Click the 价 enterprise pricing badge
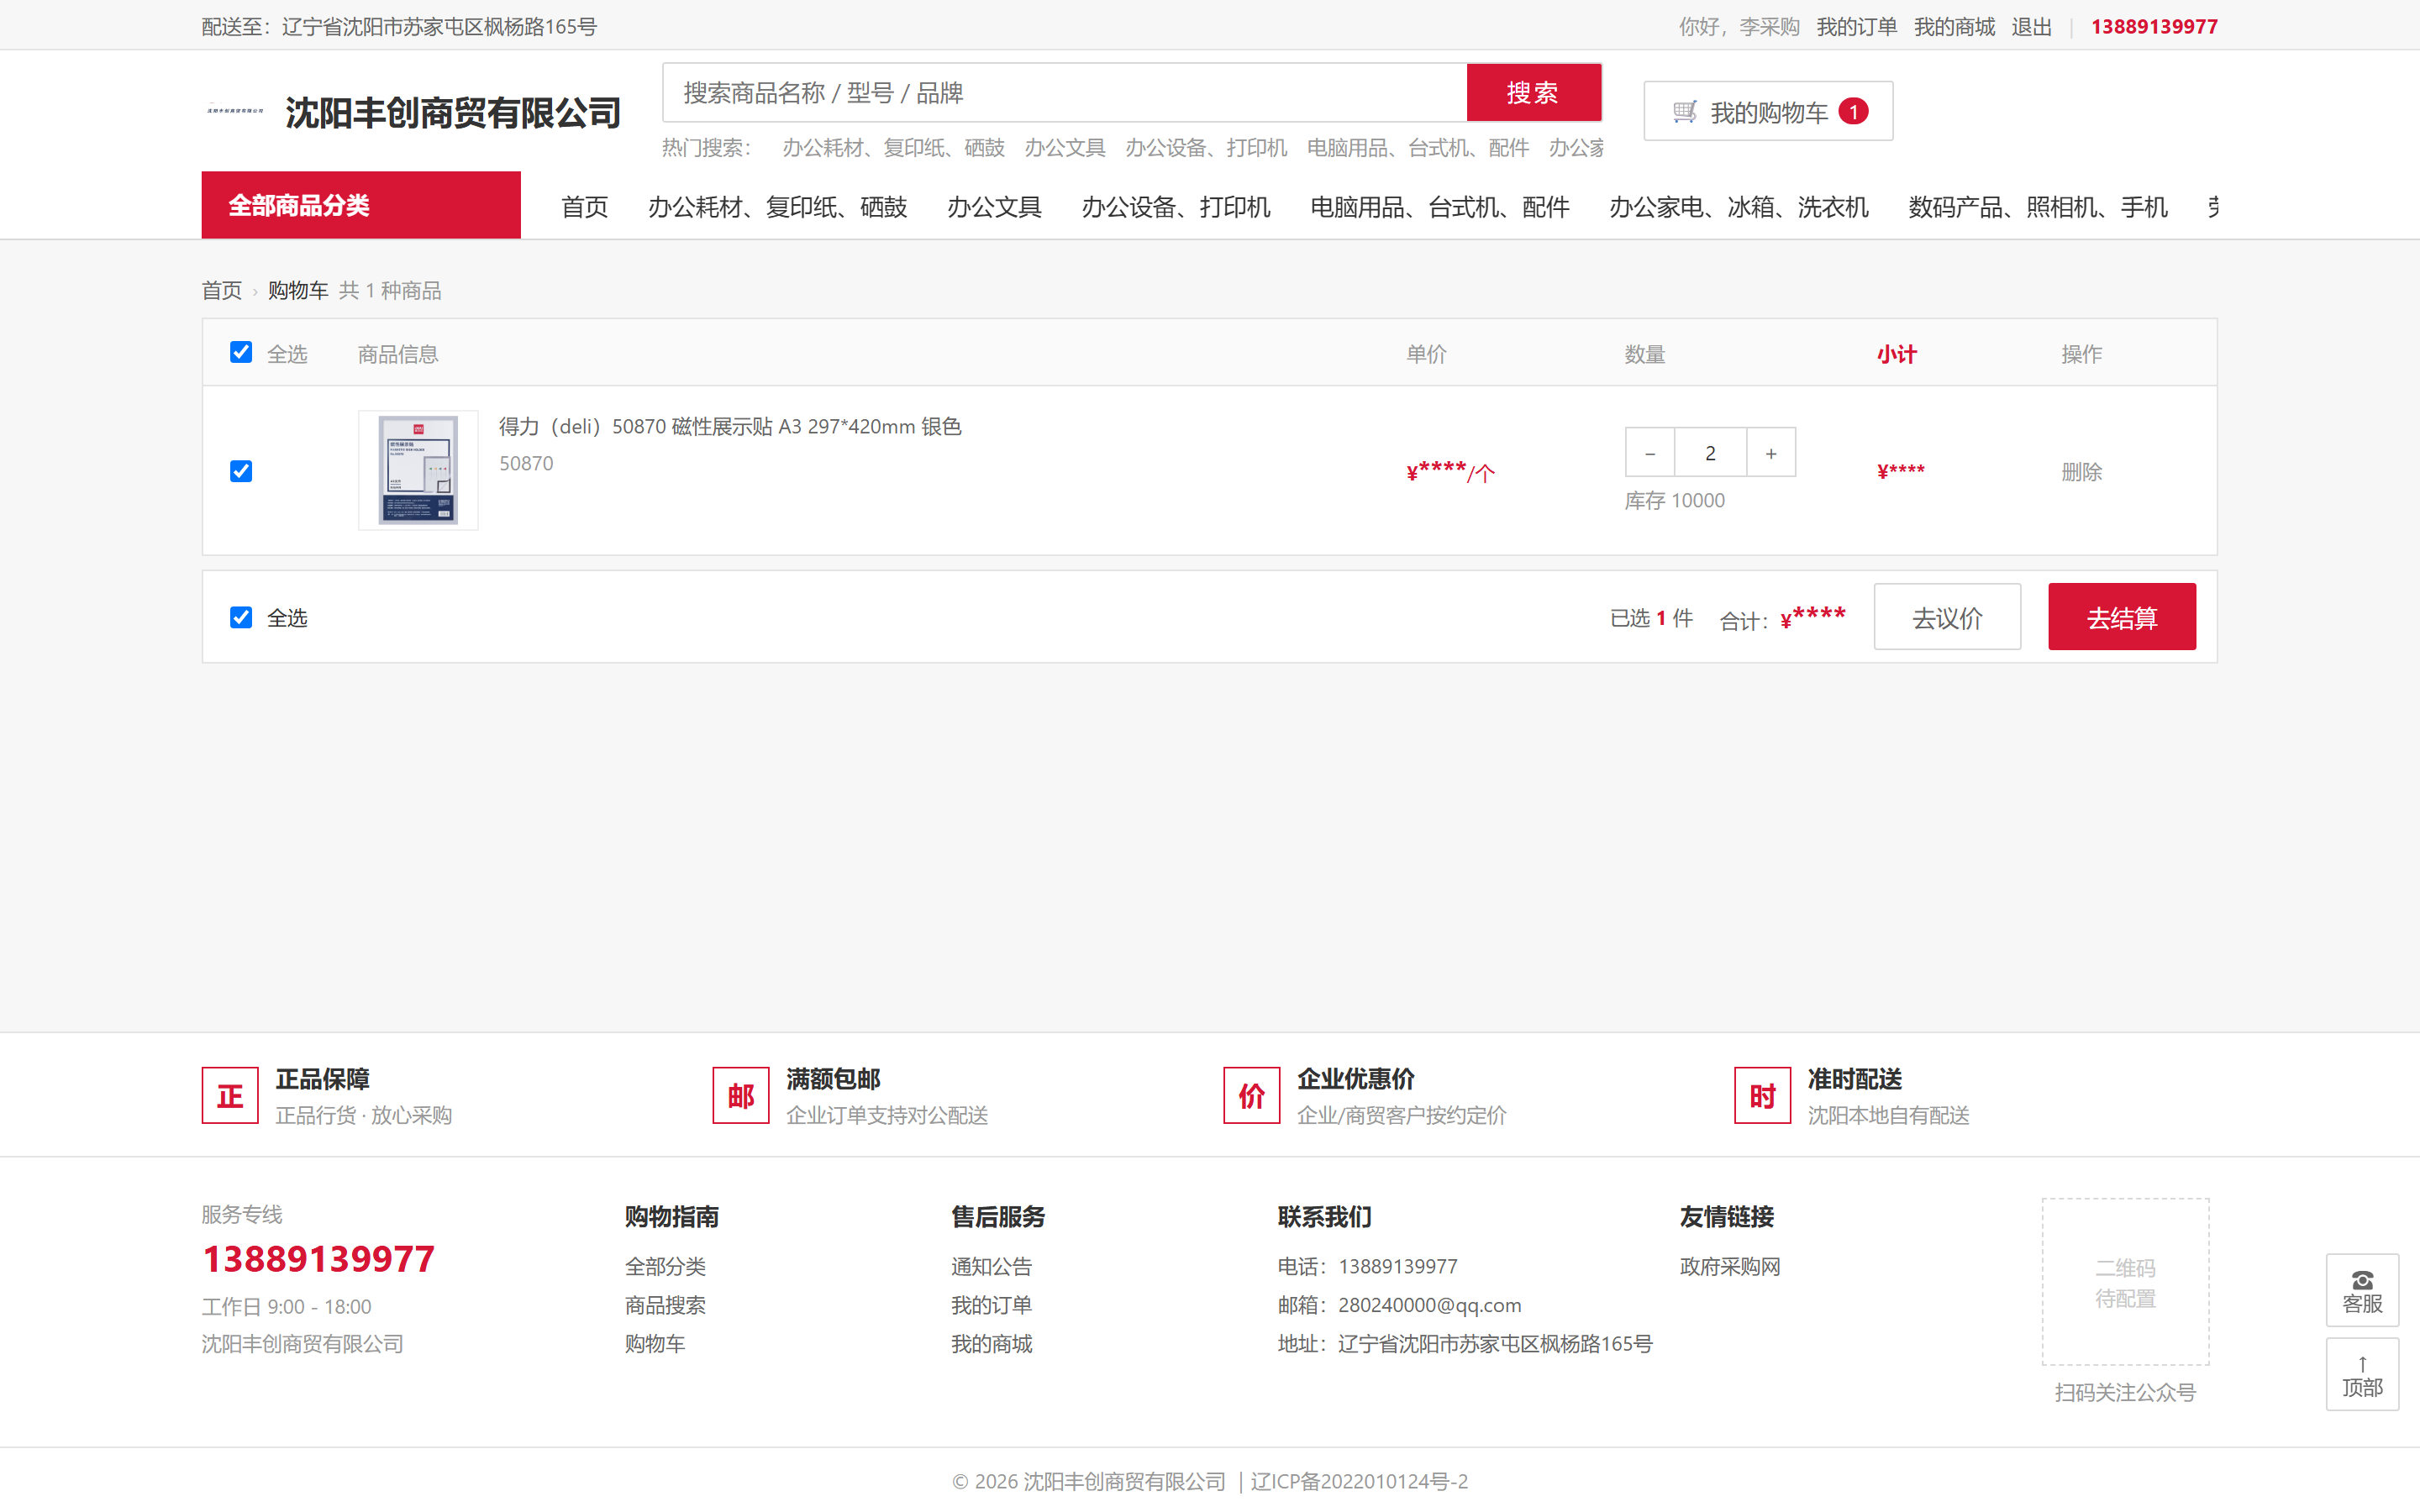2420x1512 pixels. pos(1252,1096)
